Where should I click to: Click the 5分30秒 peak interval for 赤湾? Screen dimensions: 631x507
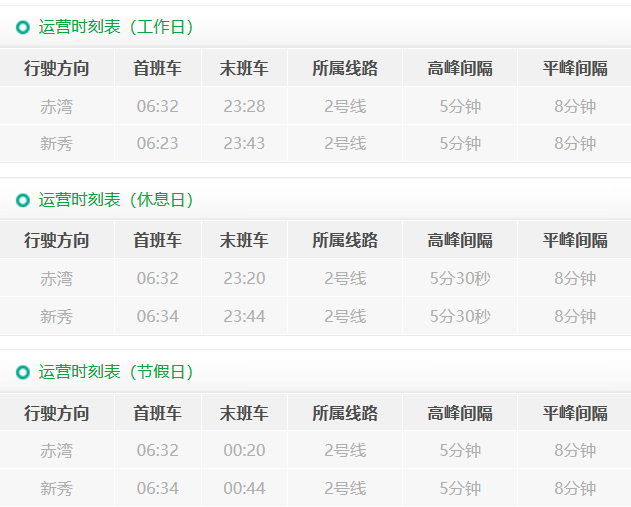coord(460,278)
